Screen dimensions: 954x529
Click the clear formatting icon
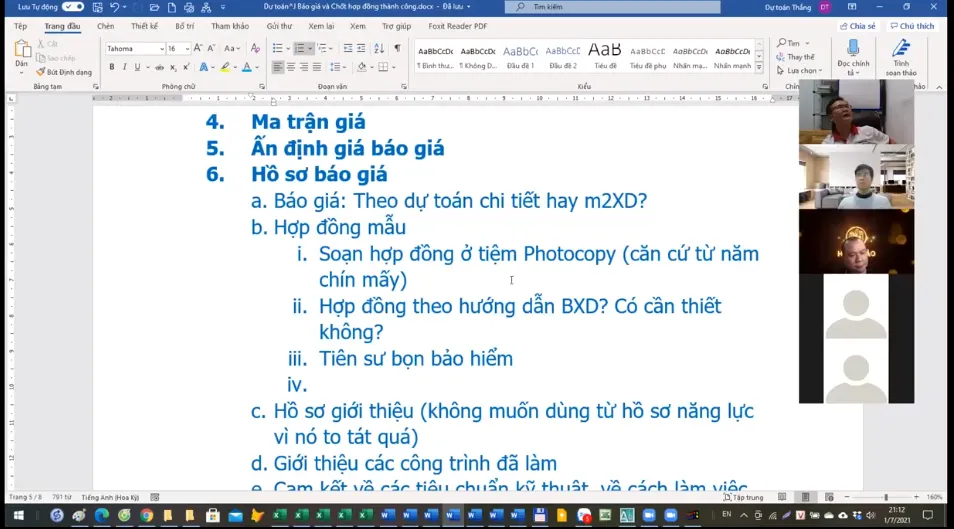point(255,48)
